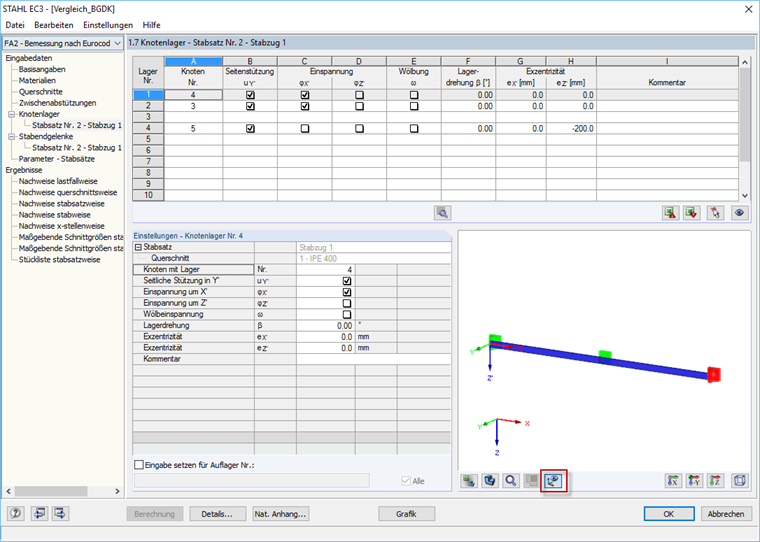Set view in Z direction
The image size is (760, 542).
click(x=715, y=481)
